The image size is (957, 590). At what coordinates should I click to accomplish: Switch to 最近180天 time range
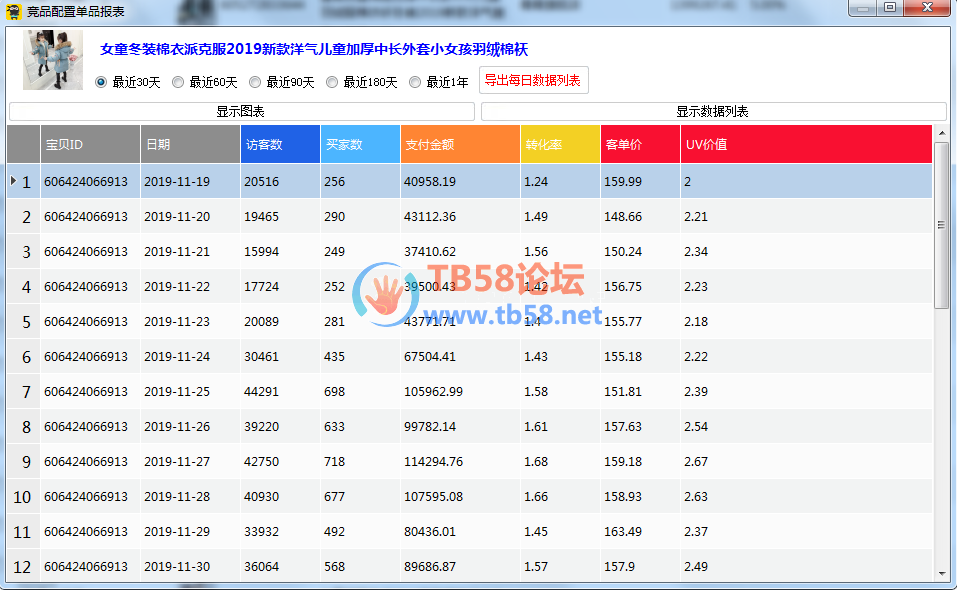click(x=332, y=82)
